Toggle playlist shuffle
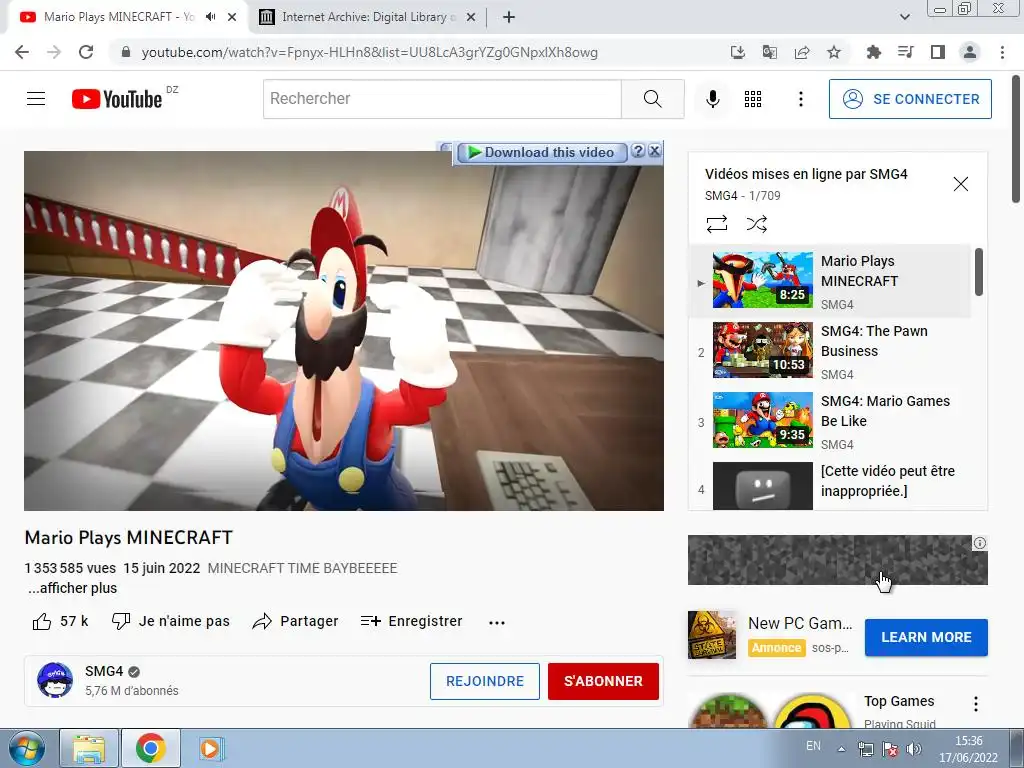The height and width of the screenshot is (768, 1024). 756,224
